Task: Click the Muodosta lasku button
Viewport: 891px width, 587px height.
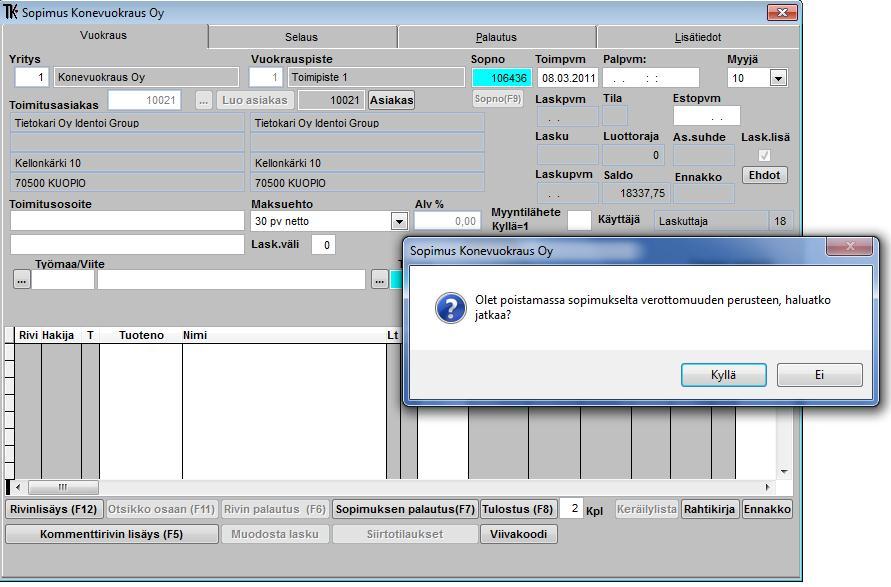Action: 275,534
